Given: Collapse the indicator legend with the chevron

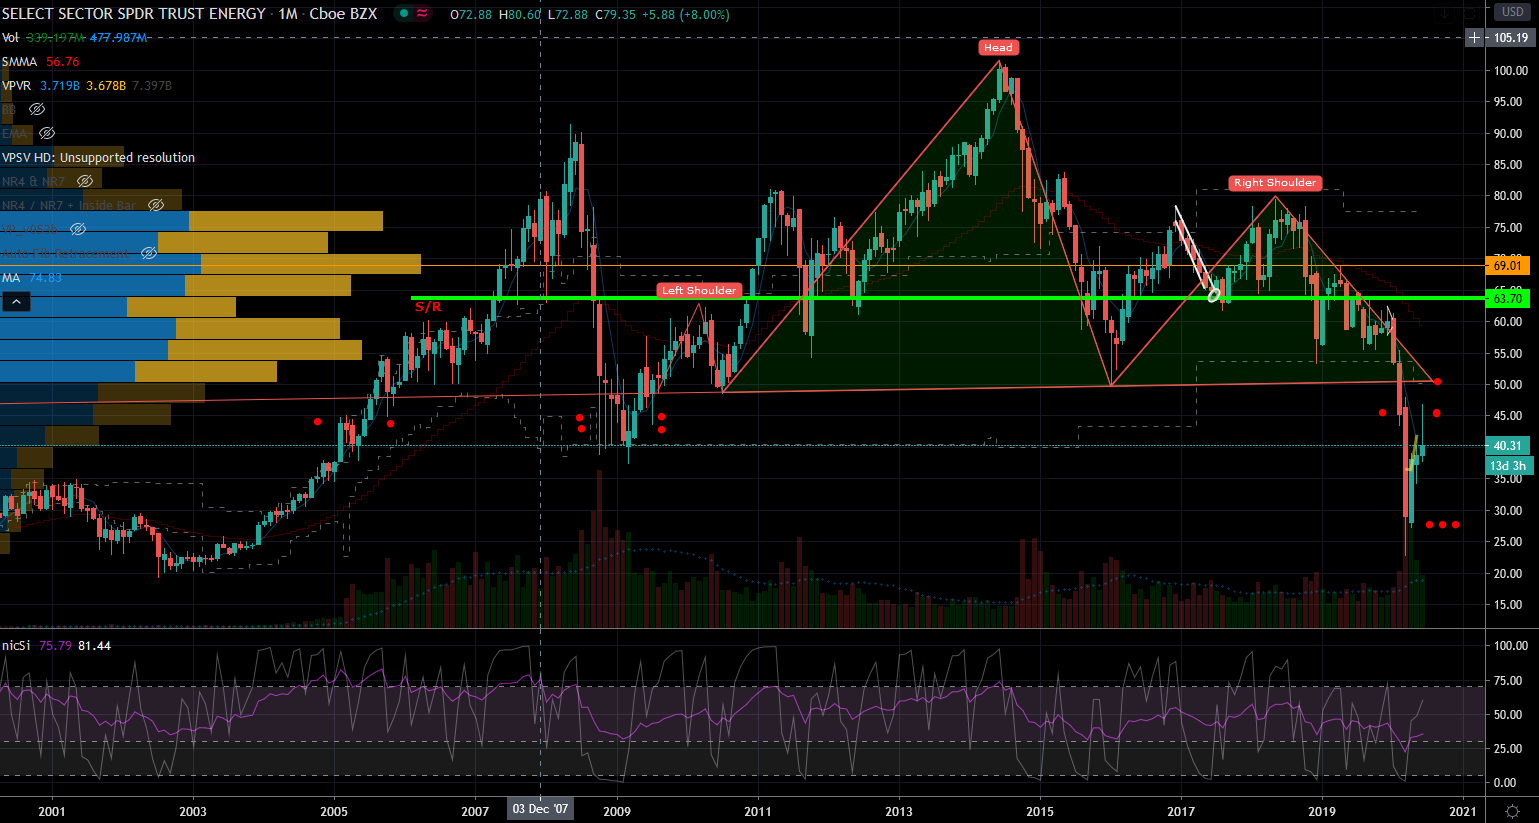Looking at the screenshot, I should [x=16, y=301].
